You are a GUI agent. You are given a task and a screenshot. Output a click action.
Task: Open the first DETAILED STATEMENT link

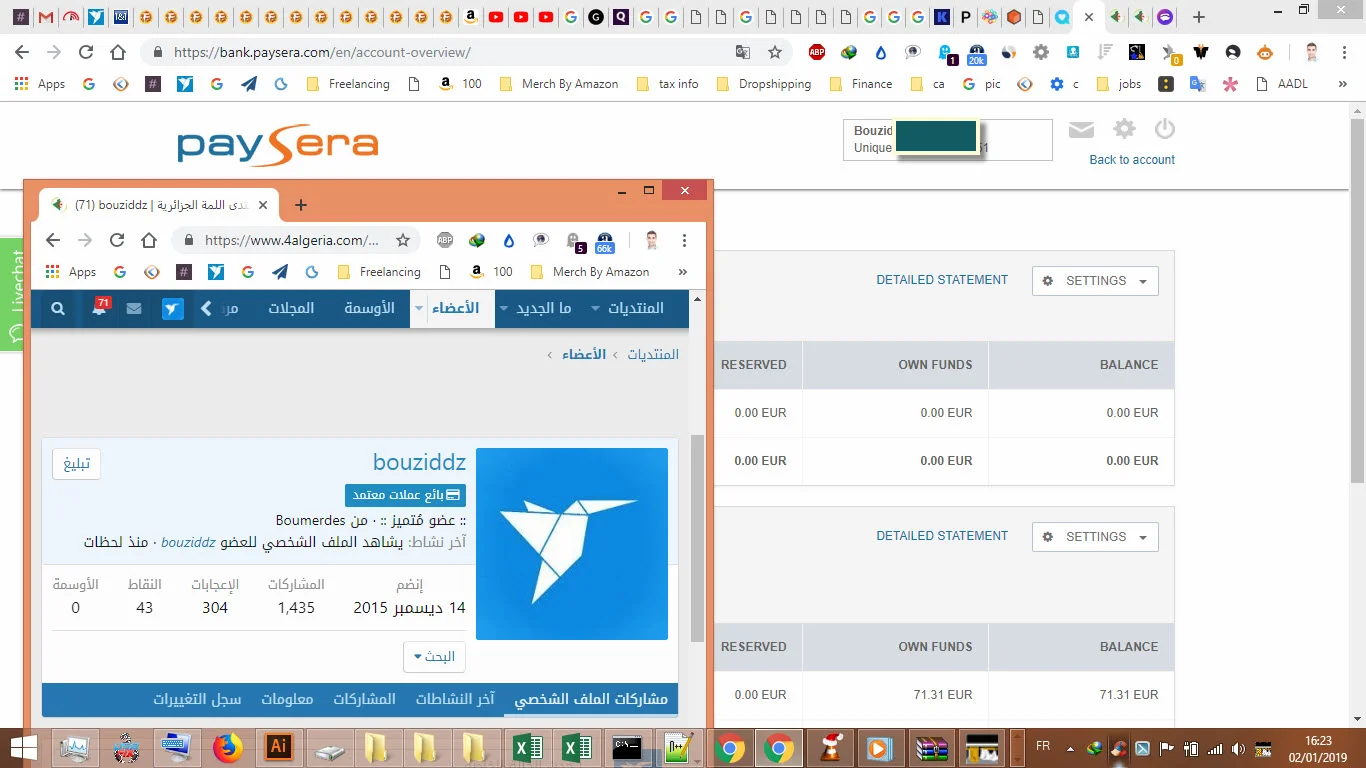click(x=942, y=280)
